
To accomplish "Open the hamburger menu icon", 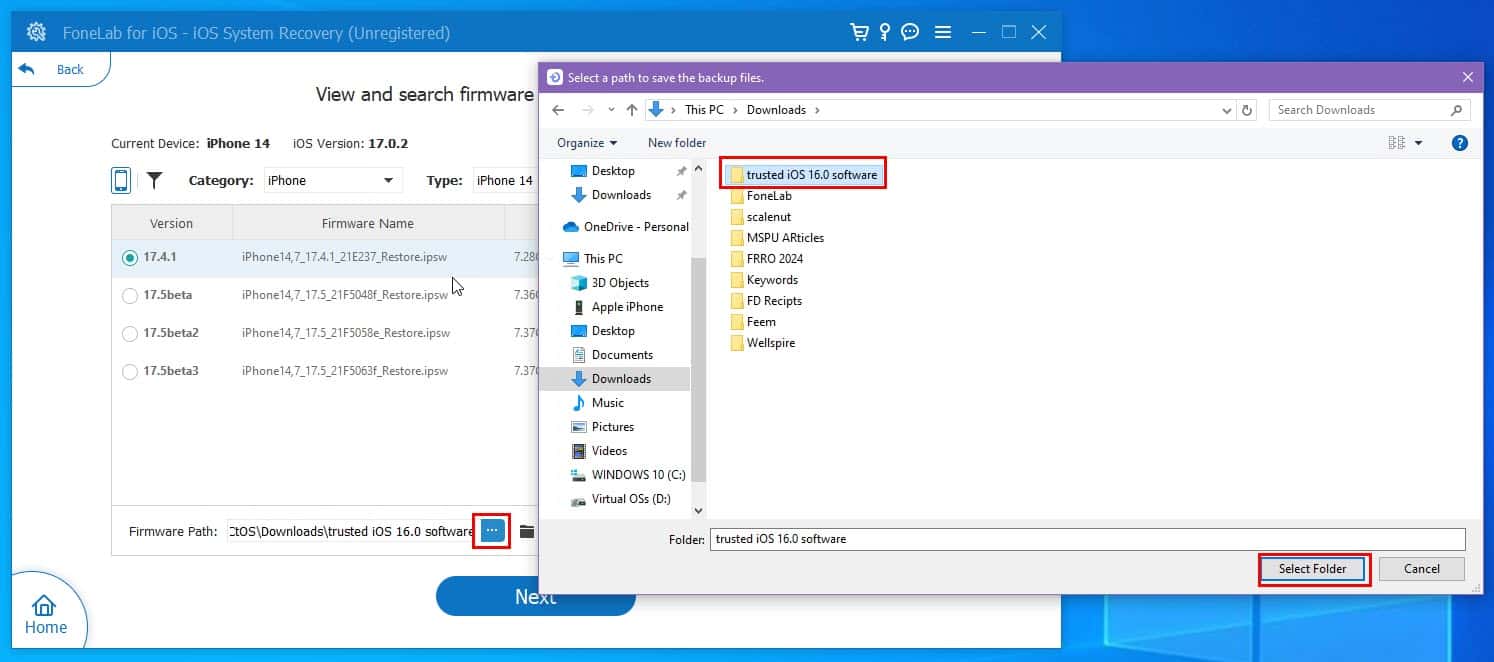I will 942,32.
